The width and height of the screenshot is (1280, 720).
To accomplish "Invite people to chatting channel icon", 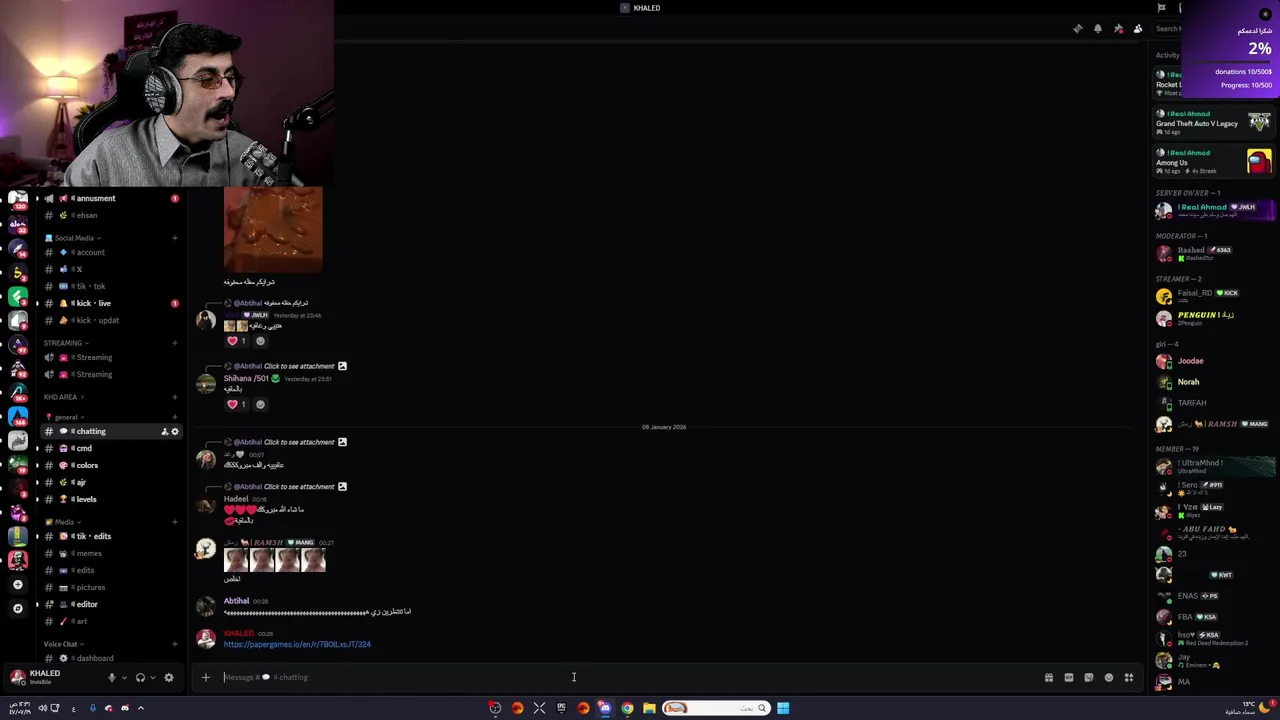I will 164,432.
